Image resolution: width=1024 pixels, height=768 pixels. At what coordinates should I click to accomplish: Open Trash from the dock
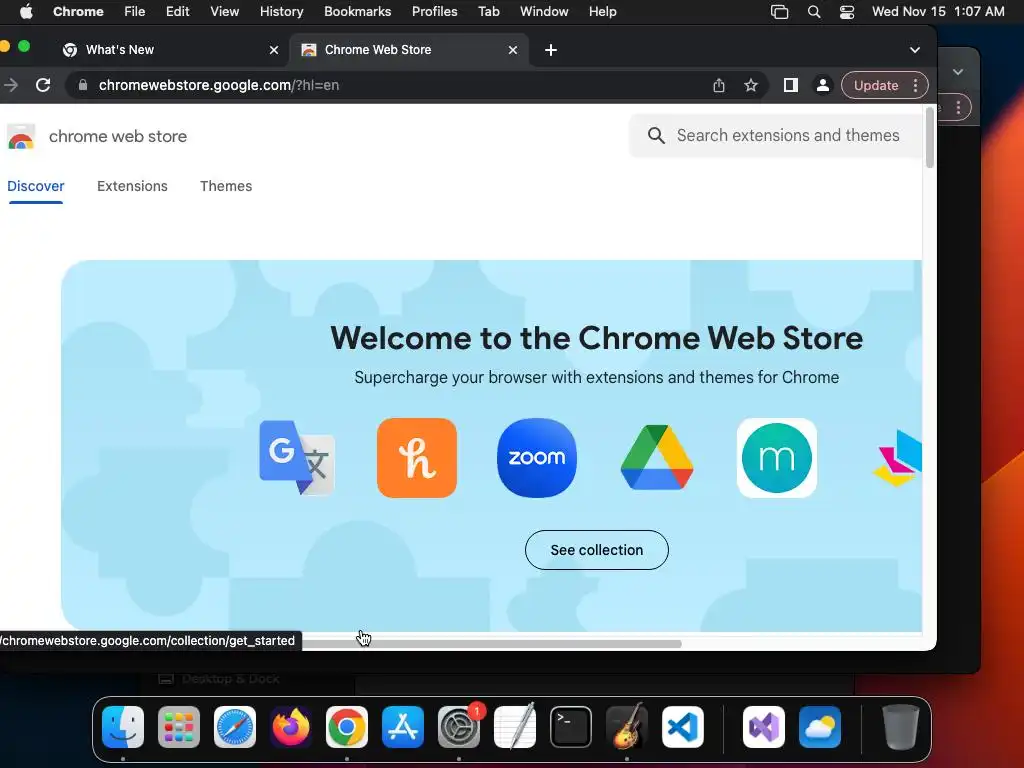pyautogui.click(x=901, y=727)
